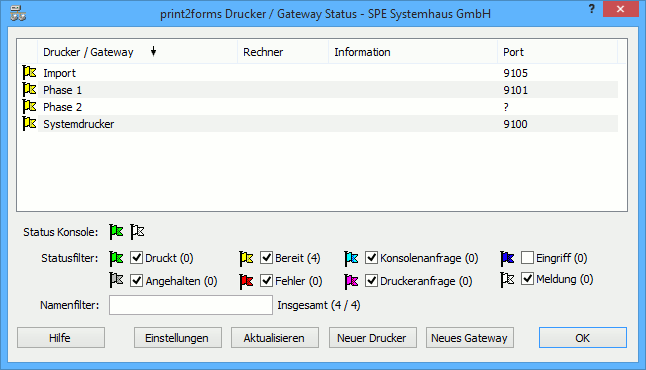Click into the Namenfilter text field
This screenshot has height=370, width=646.
[x=191, y=305]
